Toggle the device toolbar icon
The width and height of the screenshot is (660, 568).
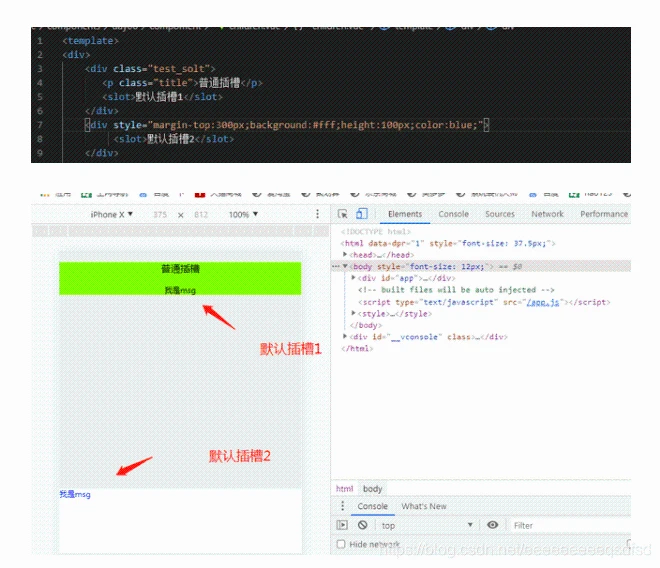point(362,214)
